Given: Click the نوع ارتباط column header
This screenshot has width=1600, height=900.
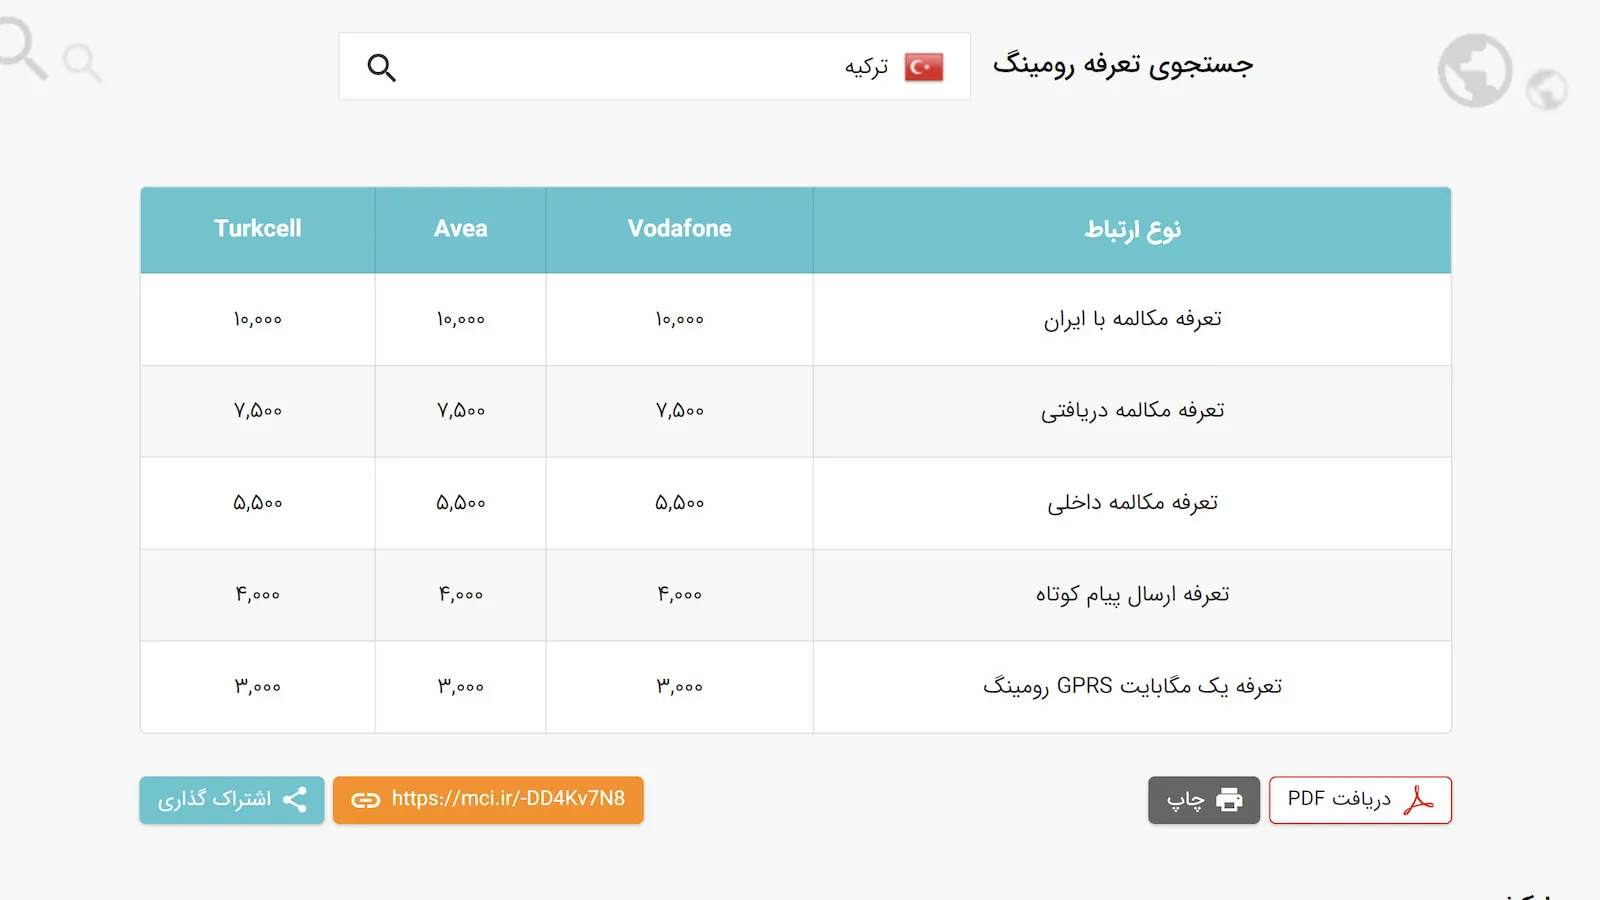Looking at the screenshot, I should point(1133,229).
